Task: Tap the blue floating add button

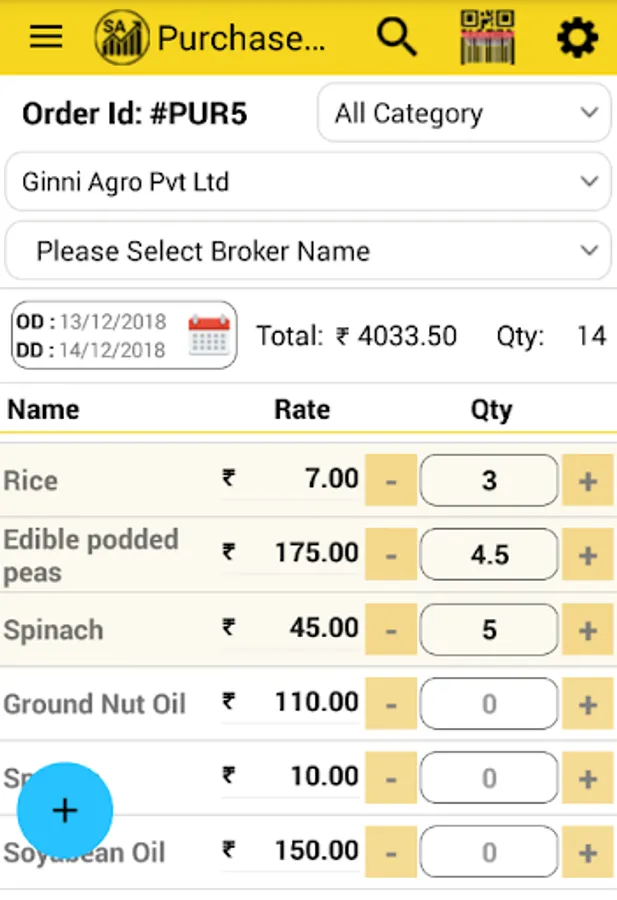Action: (65, 810)
